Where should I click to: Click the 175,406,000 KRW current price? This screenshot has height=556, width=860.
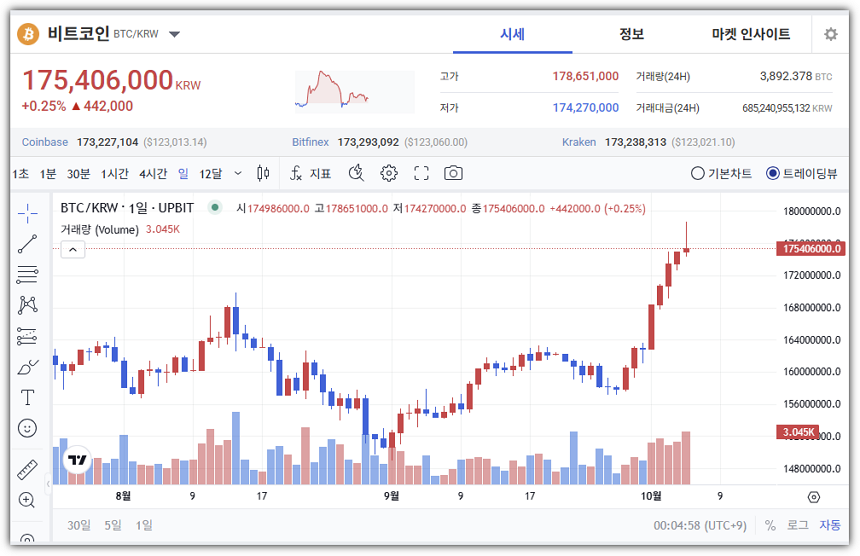coord(111,80)
